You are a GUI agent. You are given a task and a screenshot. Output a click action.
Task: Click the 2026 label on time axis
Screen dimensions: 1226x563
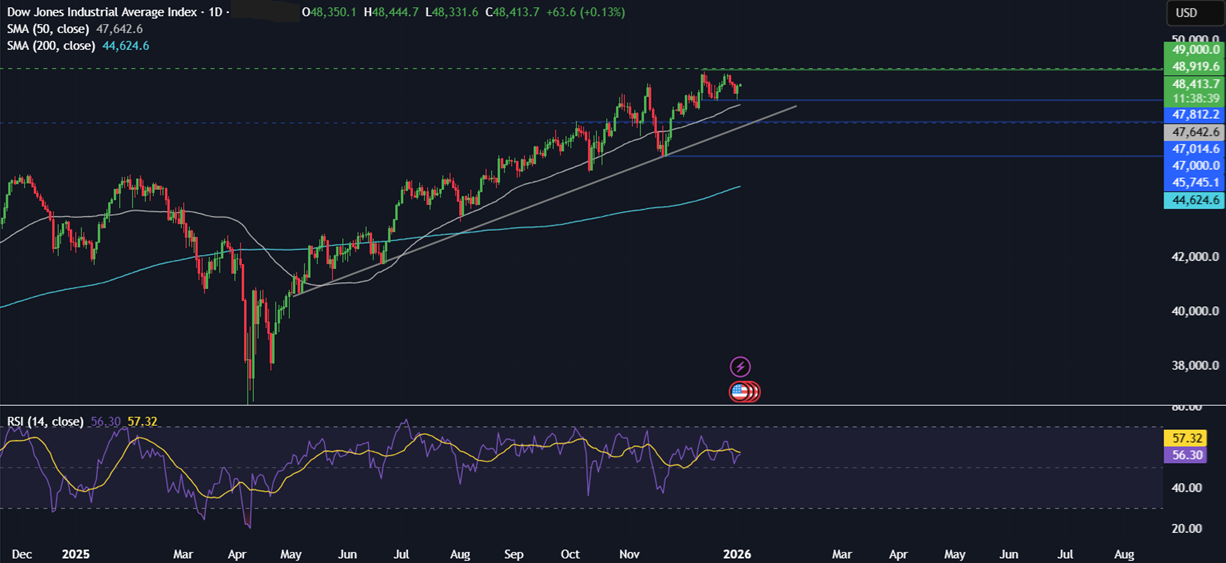click(736, 553)
